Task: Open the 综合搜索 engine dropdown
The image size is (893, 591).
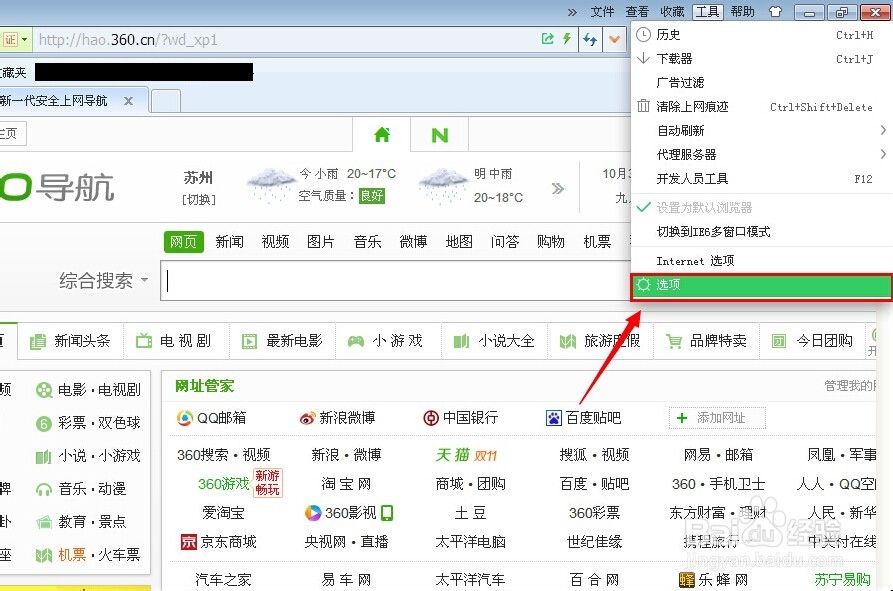Action: pyautogui.click(x=103, y=280)
